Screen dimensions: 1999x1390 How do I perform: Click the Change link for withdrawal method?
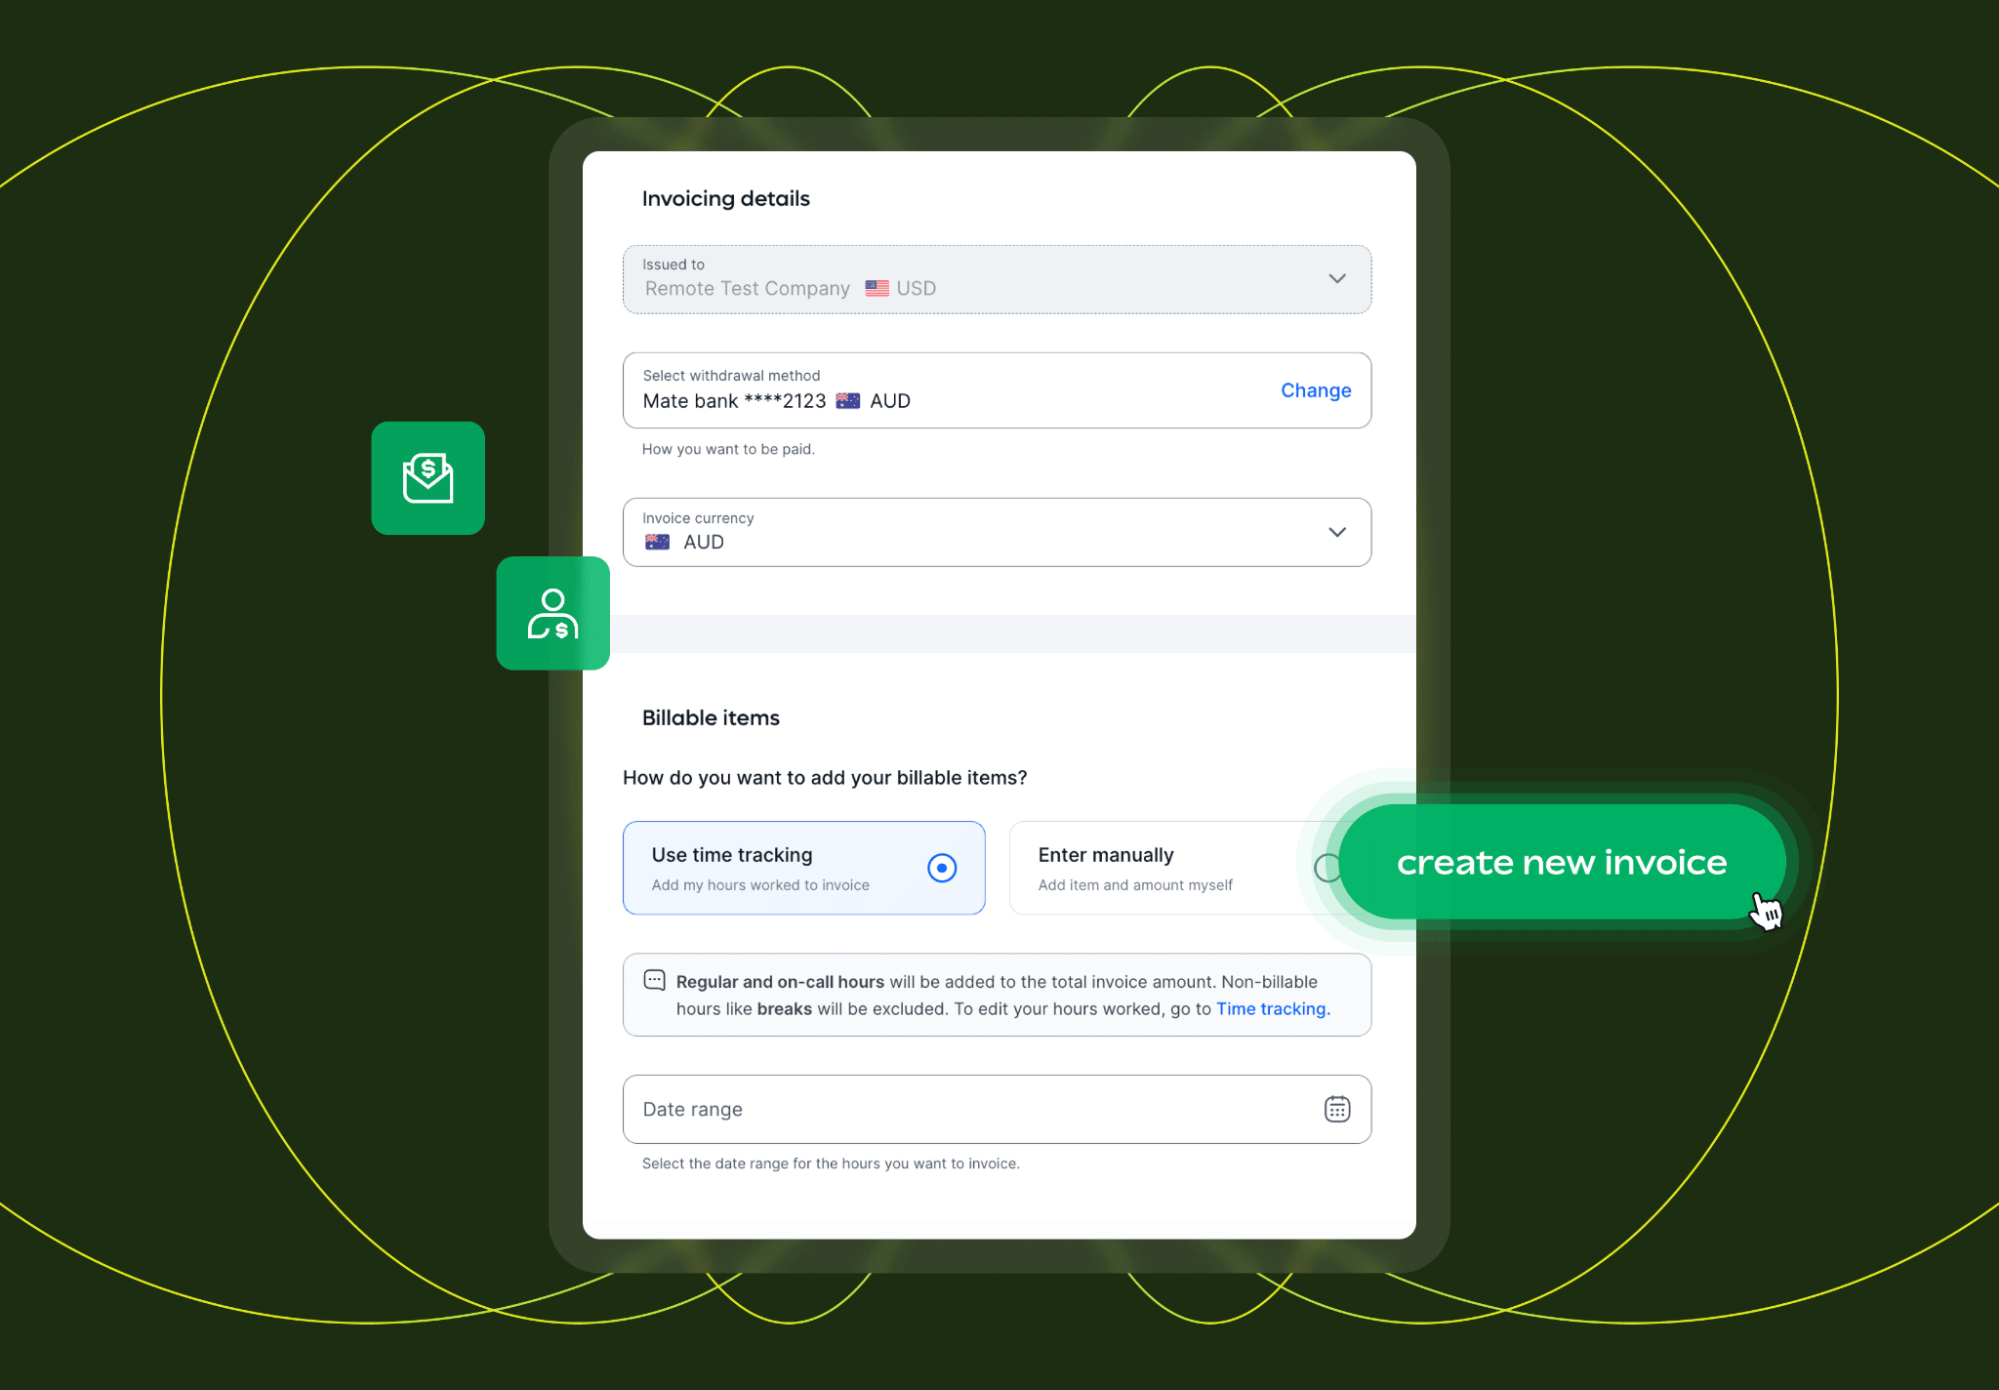click(1315, 390)
